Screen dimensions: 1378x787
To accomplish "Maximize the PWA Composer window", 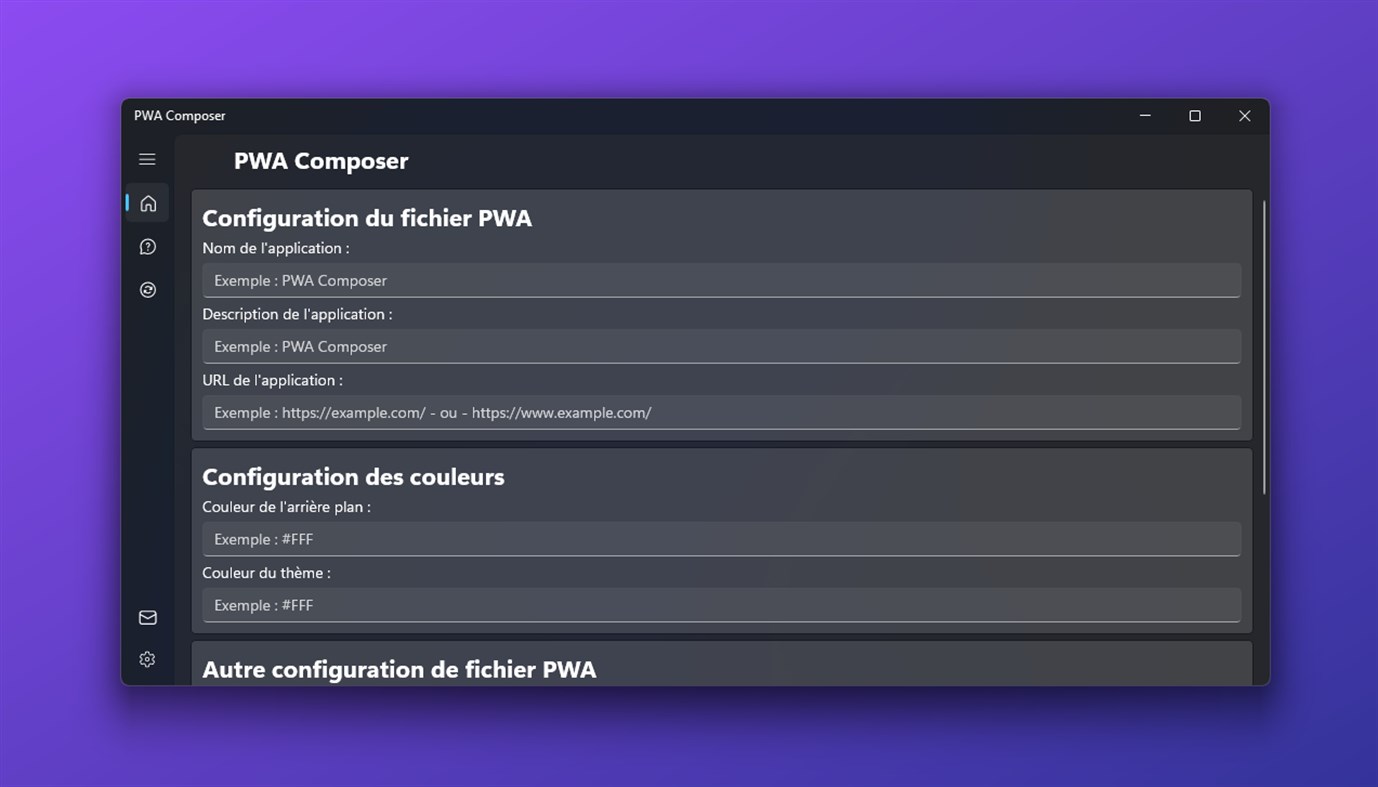I will coord(1195,116).
